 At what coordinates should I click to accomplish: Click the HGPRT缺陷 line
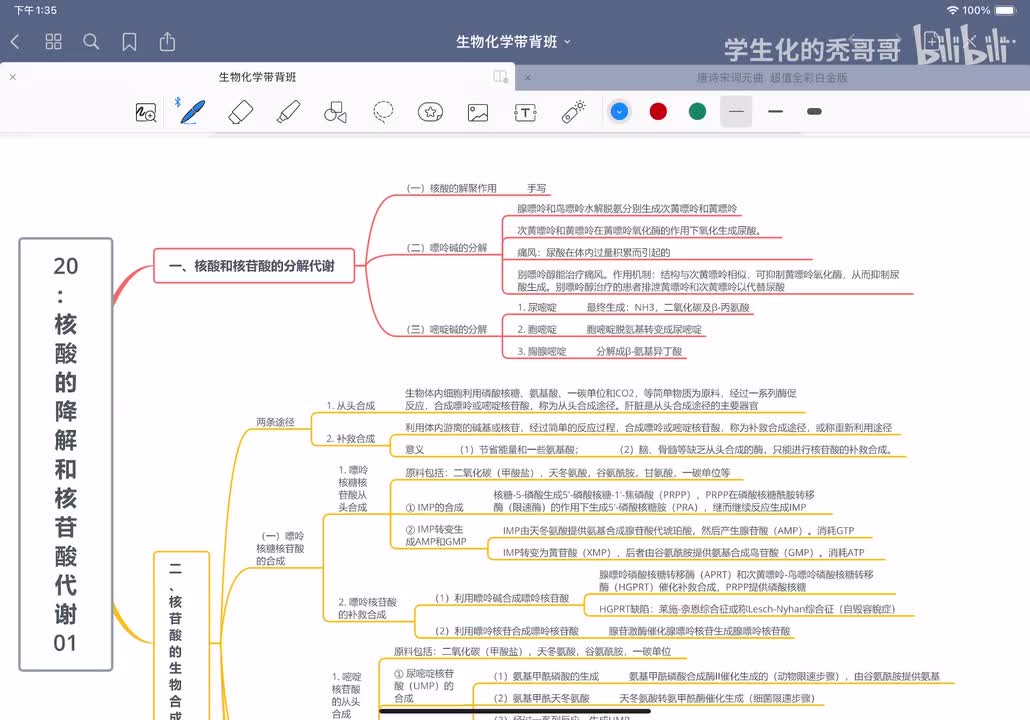click(747, 609)
